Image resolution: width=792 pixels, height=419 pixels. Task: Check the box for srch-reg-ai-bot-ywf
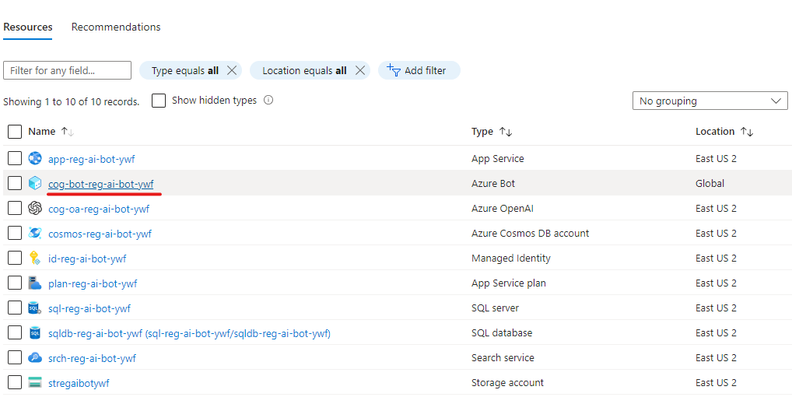[x=15, y=357]
